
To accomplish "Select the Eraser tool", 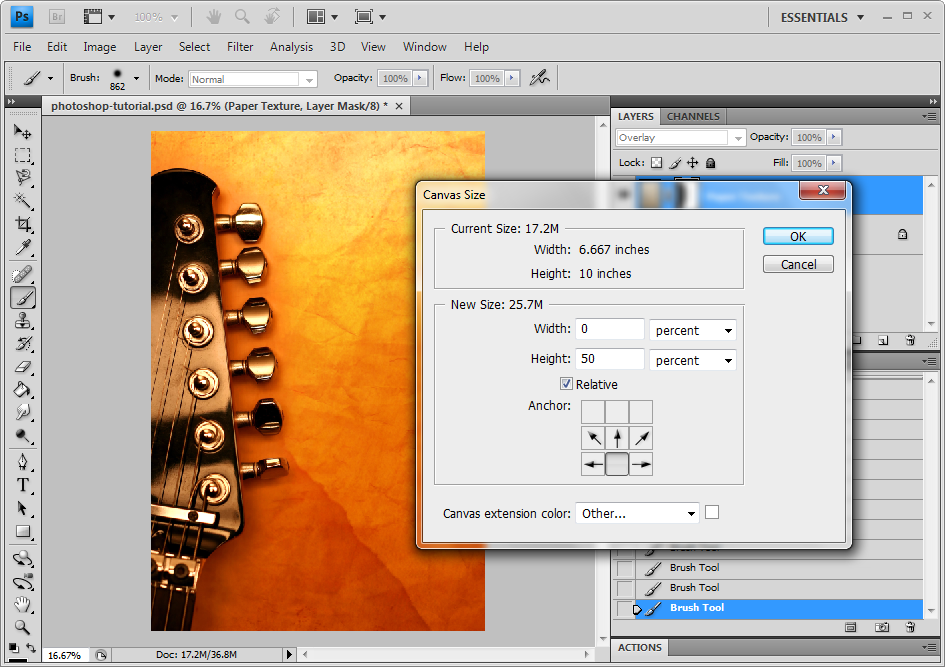I will (22, 367).
